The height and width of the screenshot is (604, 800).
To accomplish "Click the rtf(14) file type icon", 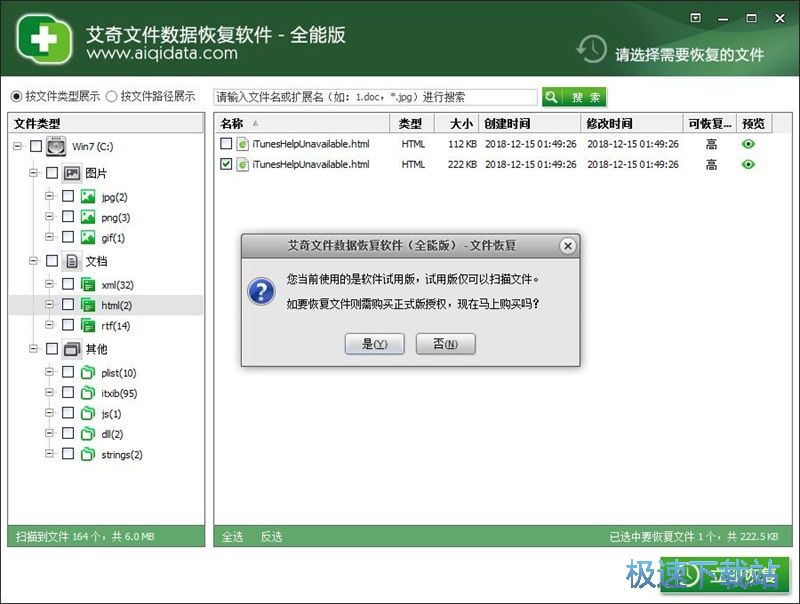I will 88,325.
